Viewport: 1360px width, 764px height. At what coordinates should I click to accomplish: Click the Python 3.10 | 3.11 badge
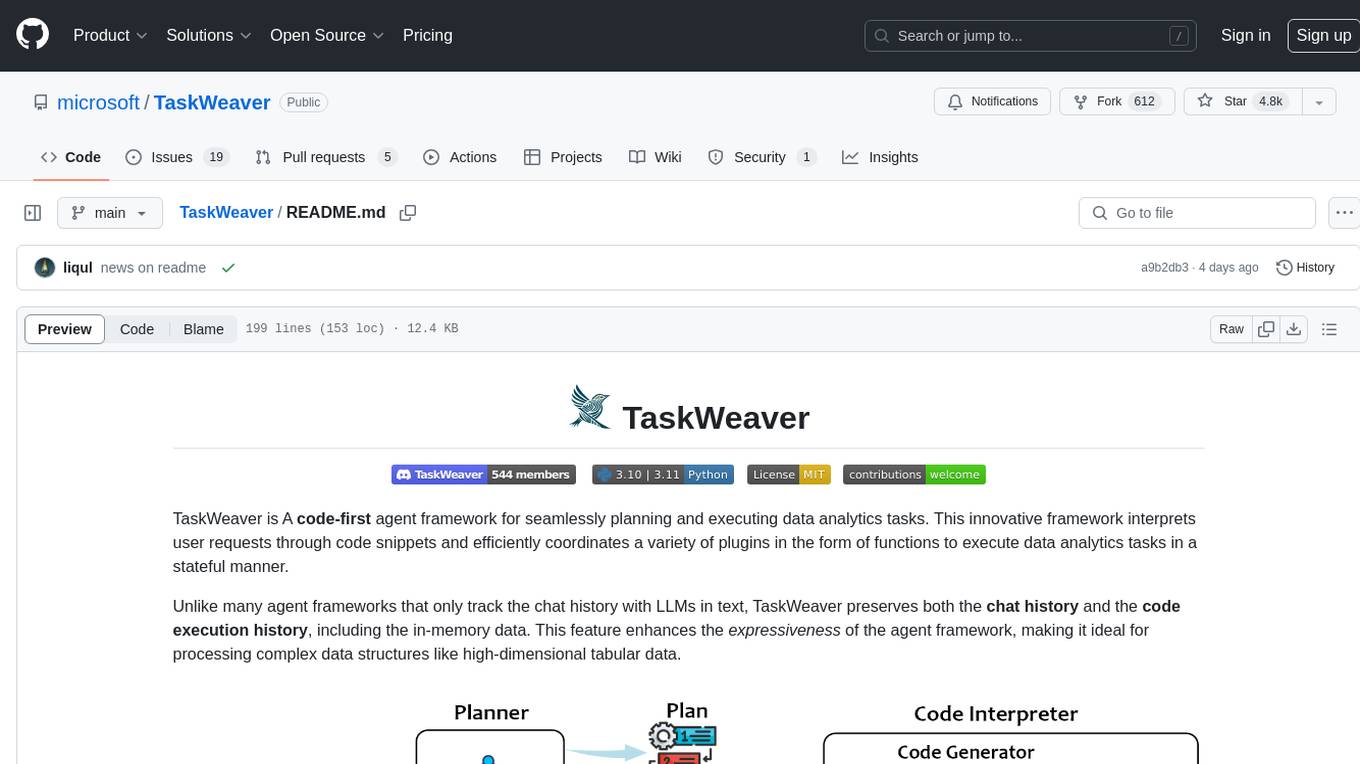click(x=663, y=475)
